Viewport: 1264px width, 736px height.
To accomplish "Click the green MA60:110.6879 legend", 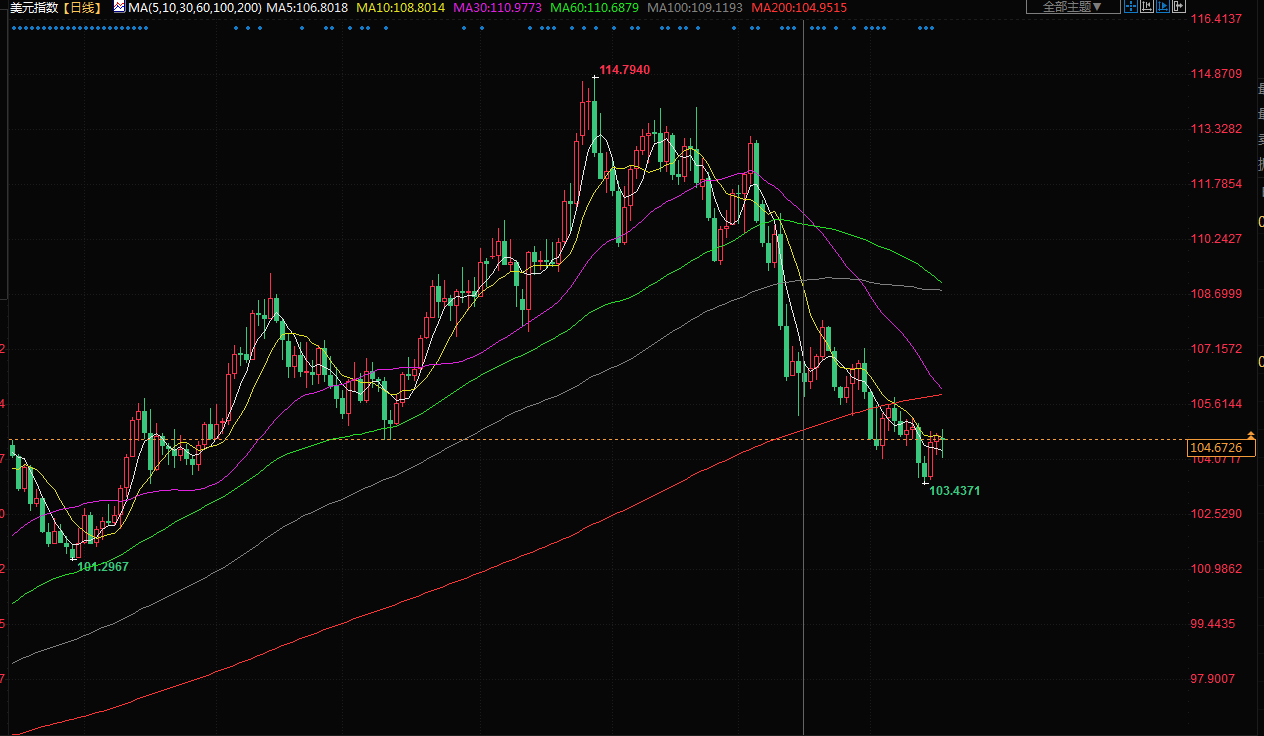I will (x=594, y=7).
